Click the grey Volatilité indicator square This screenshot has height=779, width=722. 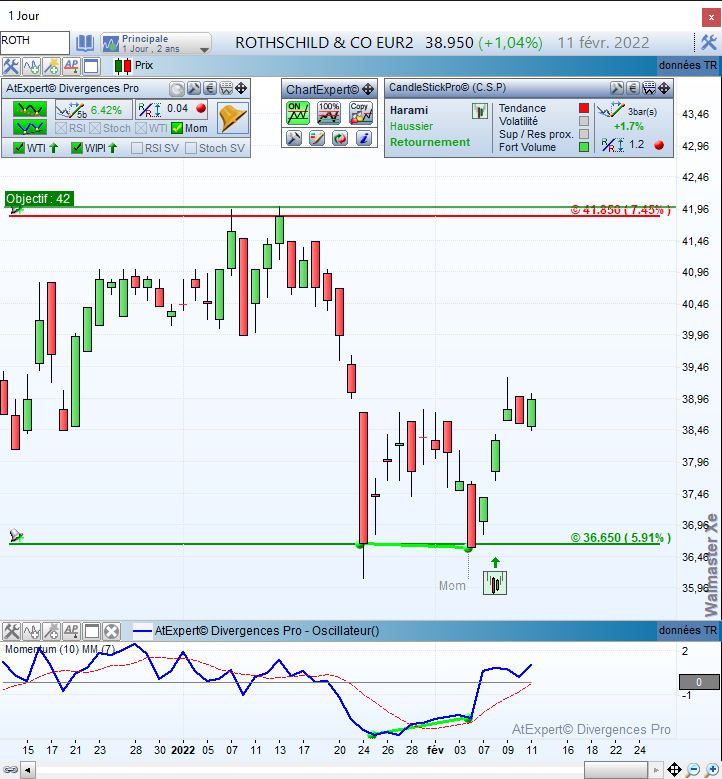coord(584,121)
